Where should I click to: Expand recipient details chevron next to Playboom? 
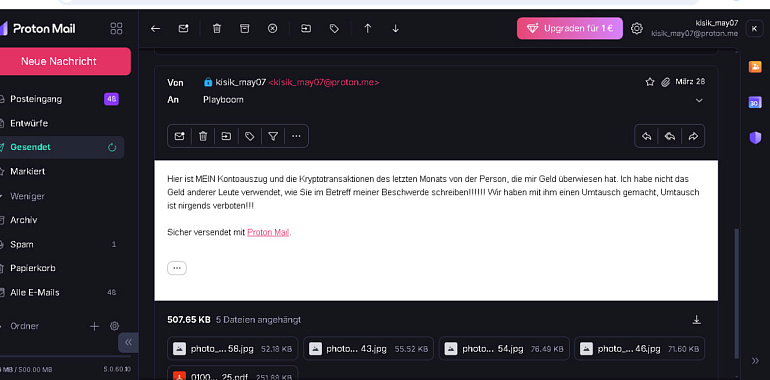point(699,100)
